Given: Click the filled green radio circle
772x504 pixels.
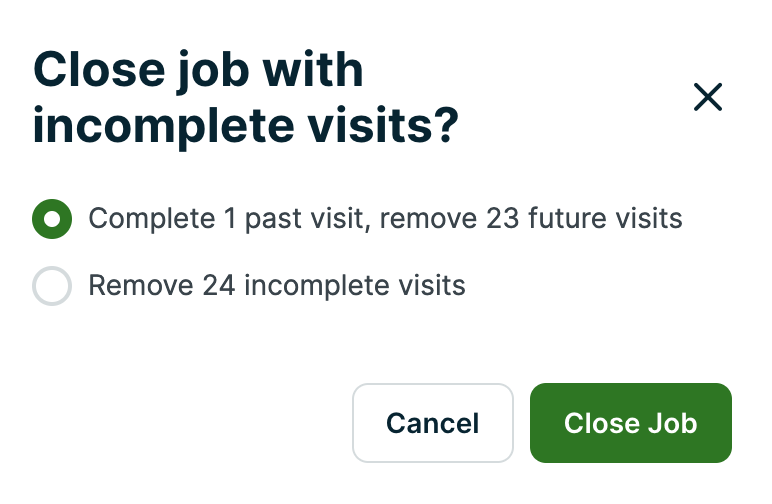Looking at the screenshot, I should 52,218.
